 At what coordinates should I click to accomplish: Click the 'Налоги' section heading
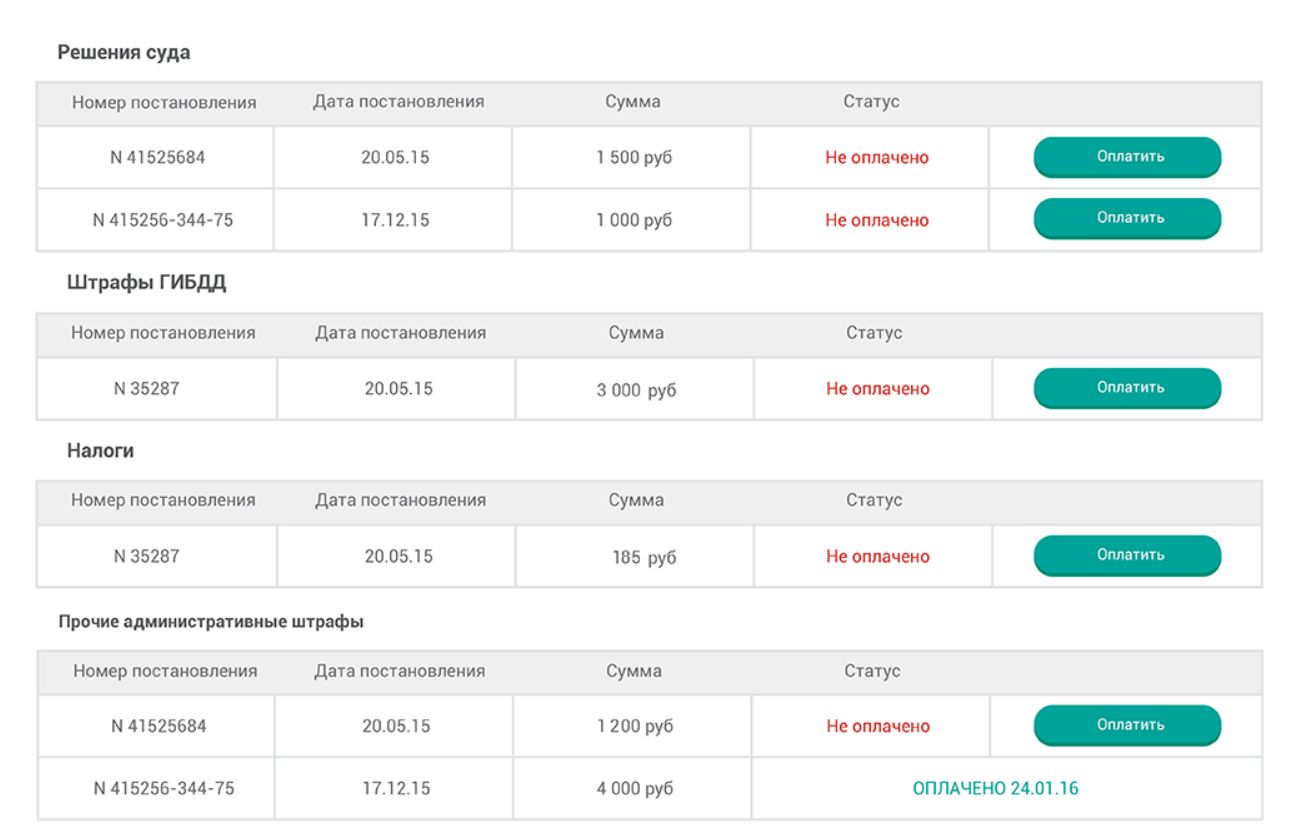100,451
